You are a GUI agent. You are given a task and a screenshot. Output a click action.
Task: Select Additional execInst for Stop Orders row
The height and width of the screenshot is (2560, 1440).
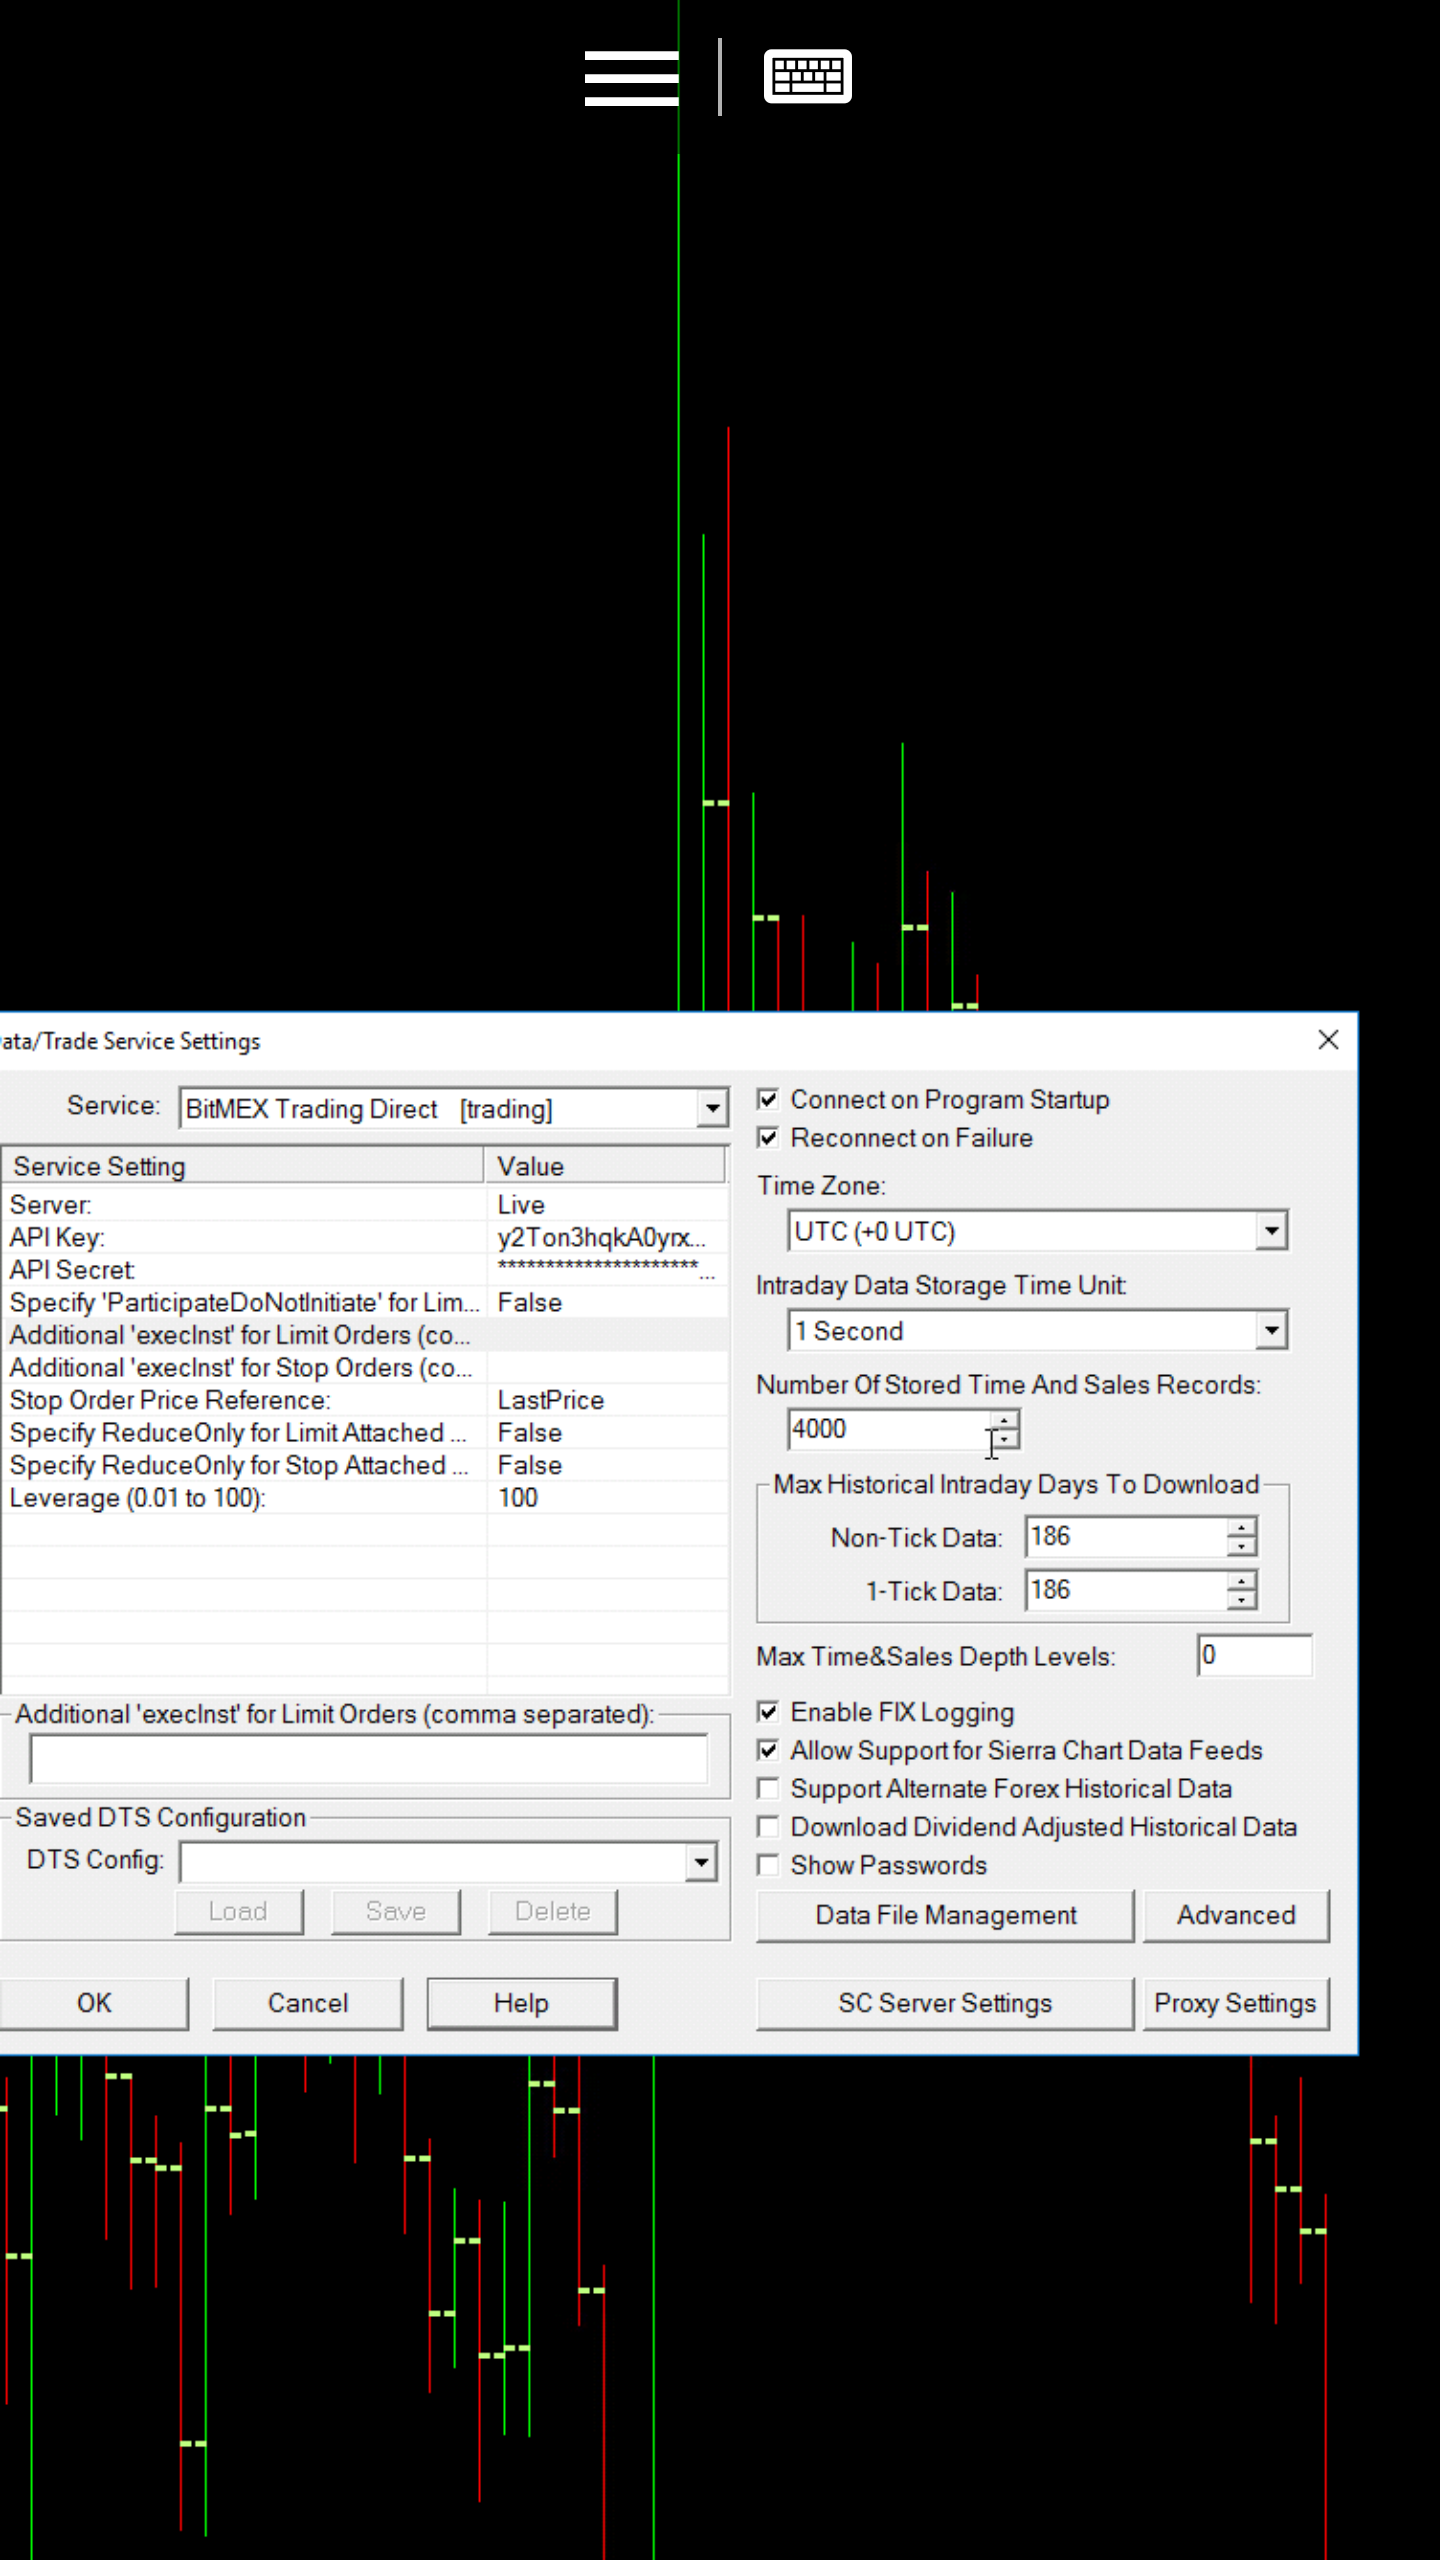click(x=365, y=1367)
